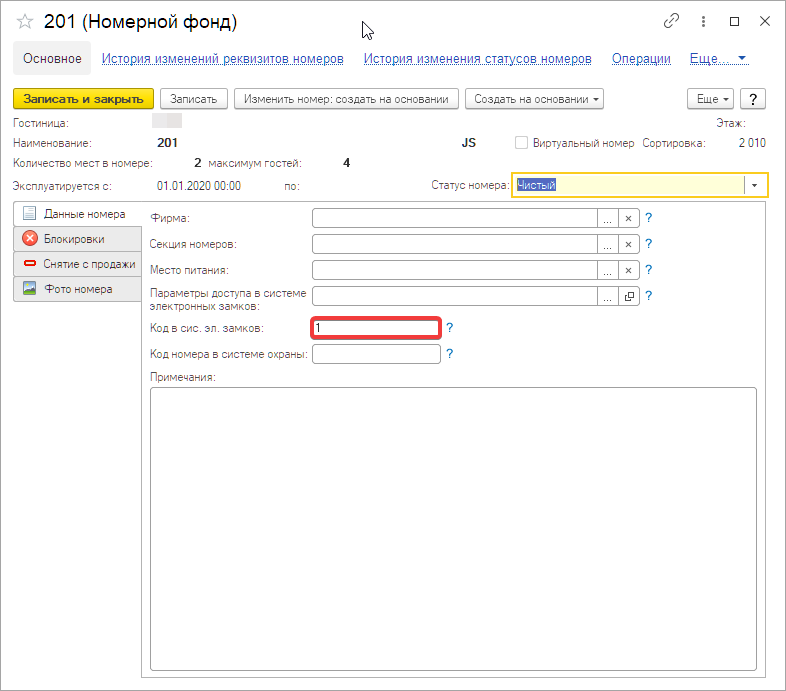Screen dimensions: 786x691
Task: Focus the Место питания input field
Action: (x=455, y=271)
